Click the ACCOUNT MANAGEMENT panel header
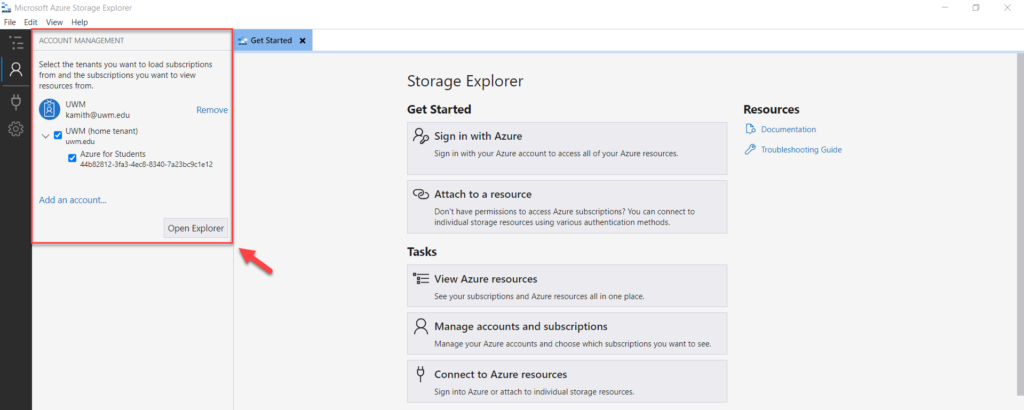Image resolution: width=1024 pixels, height=410 pixels. 82,40
